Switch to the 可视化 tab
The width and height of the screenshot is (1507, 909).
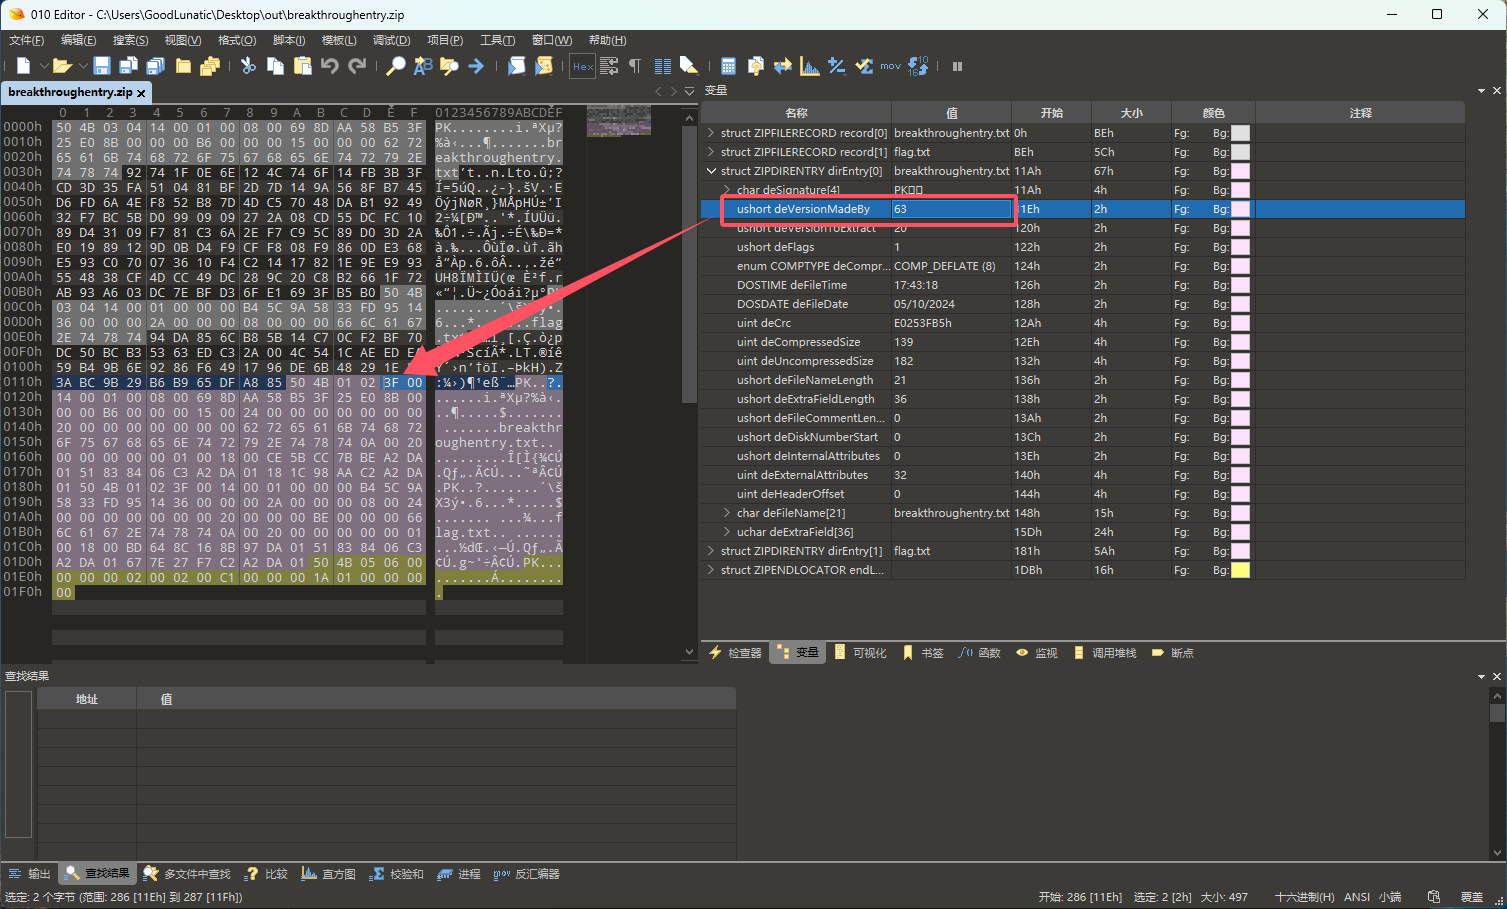pos(860,653)
